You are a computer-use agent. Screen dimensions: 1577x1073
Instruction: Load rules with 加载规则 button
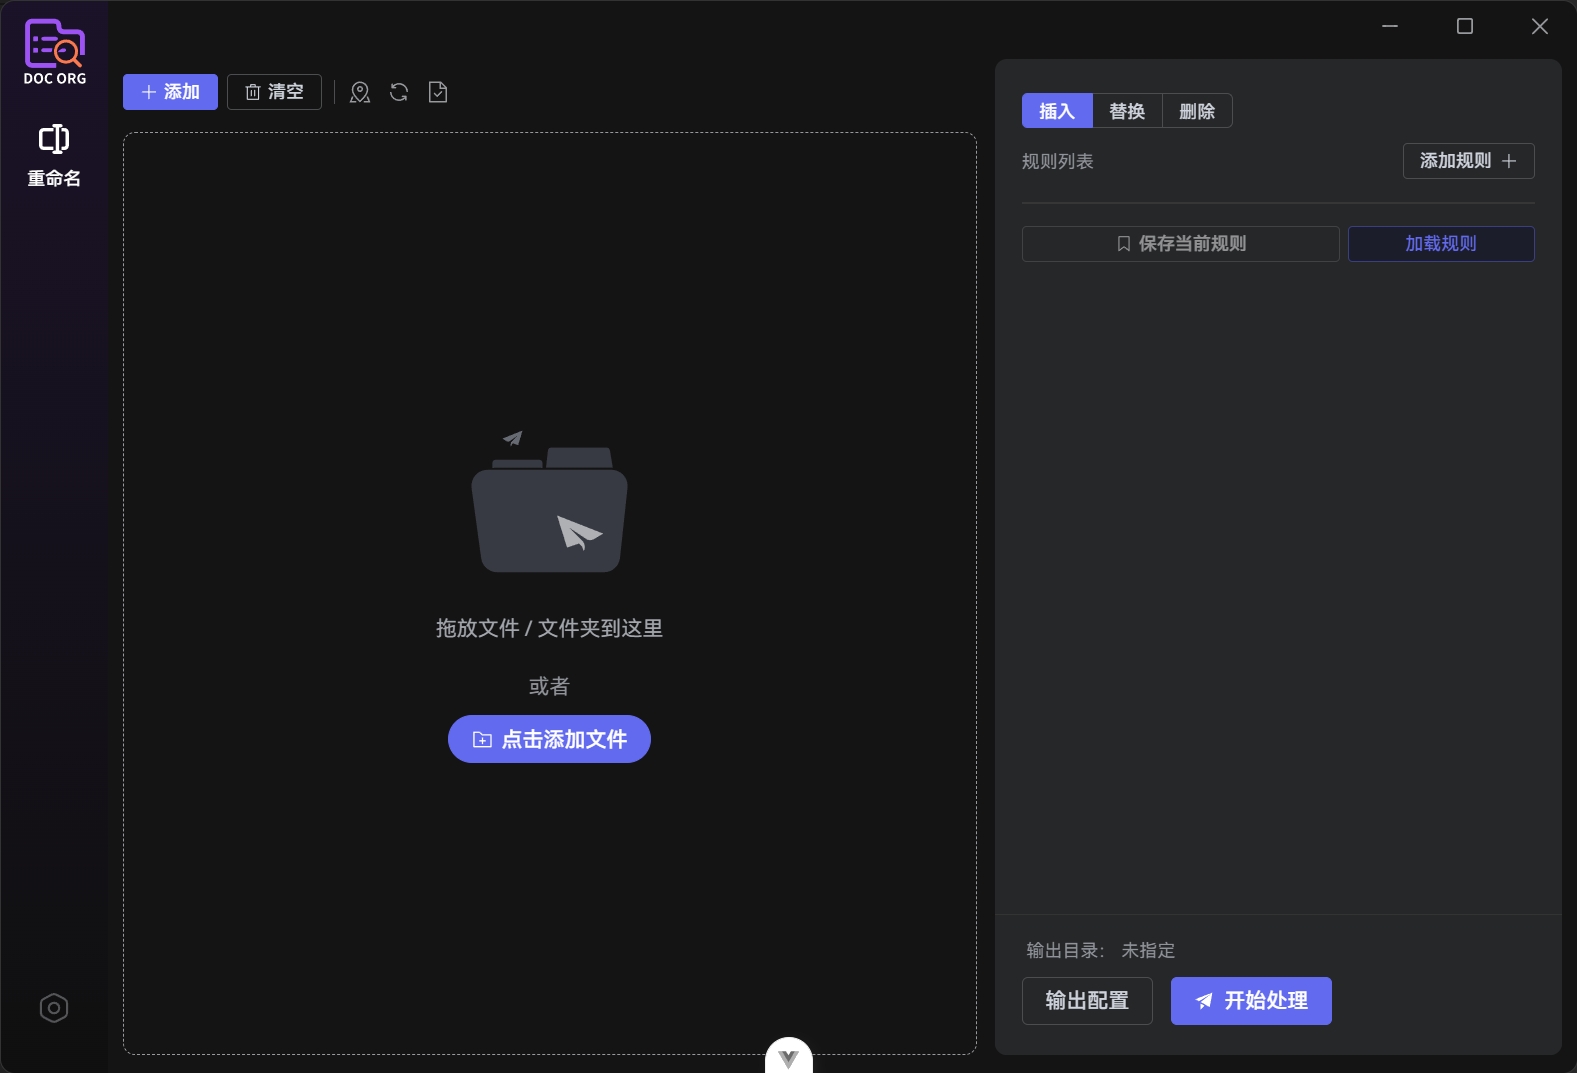pos(1440,244)
